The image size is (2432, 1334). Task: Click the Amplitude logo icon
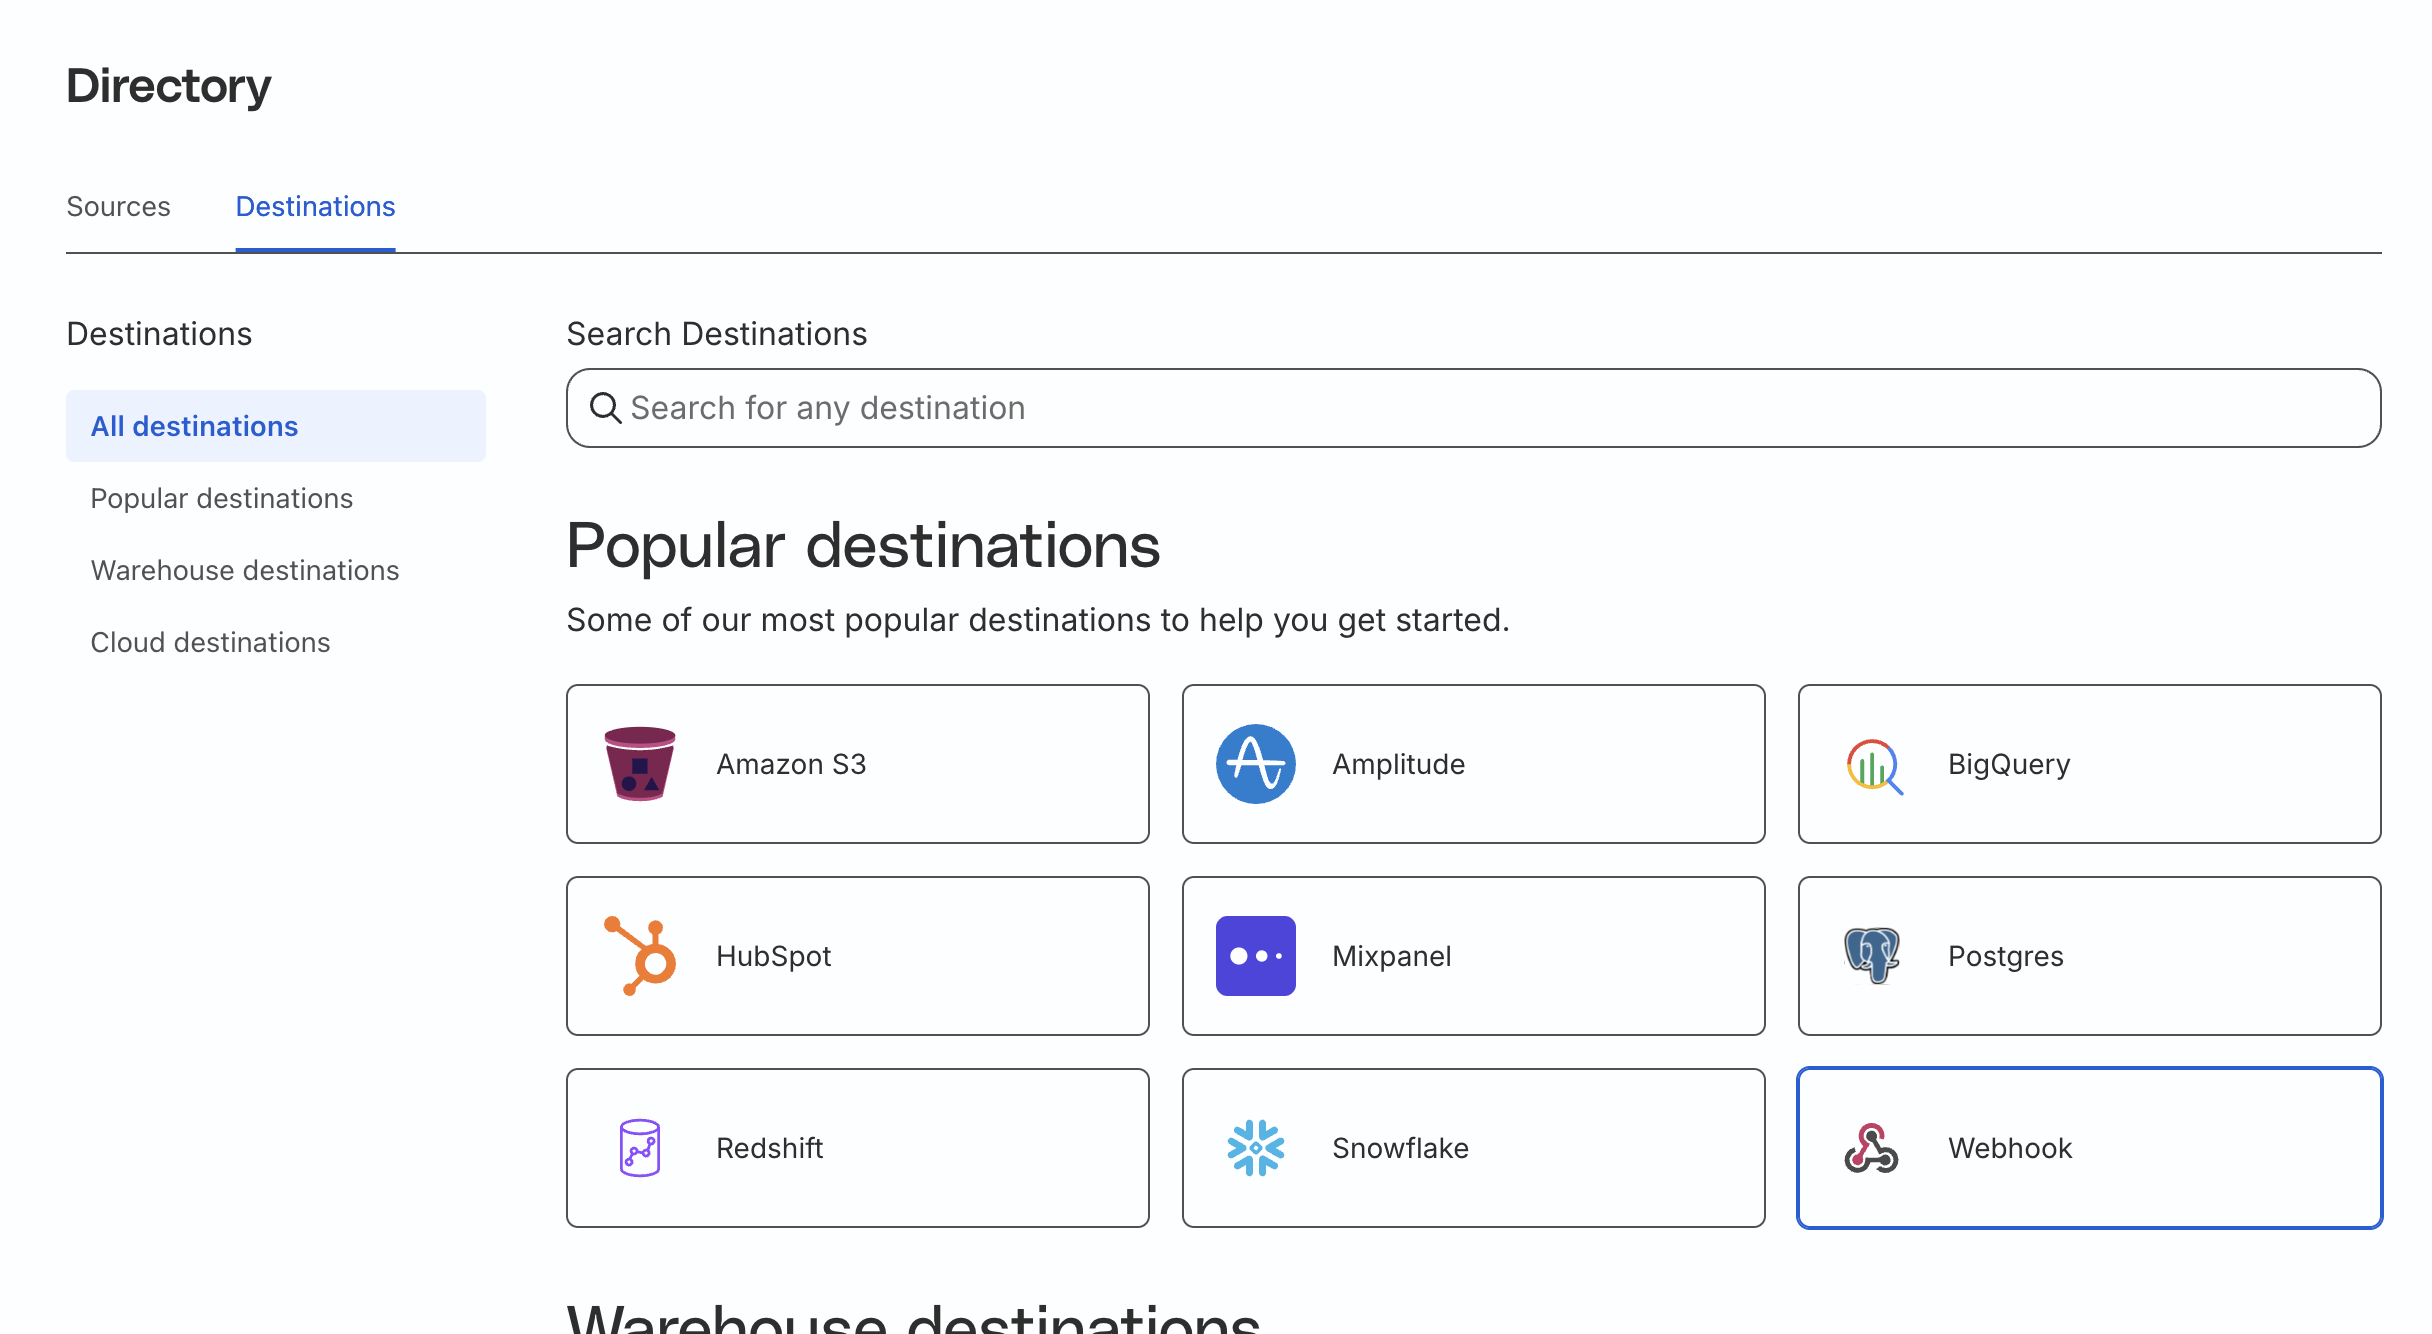(1256, 764)
